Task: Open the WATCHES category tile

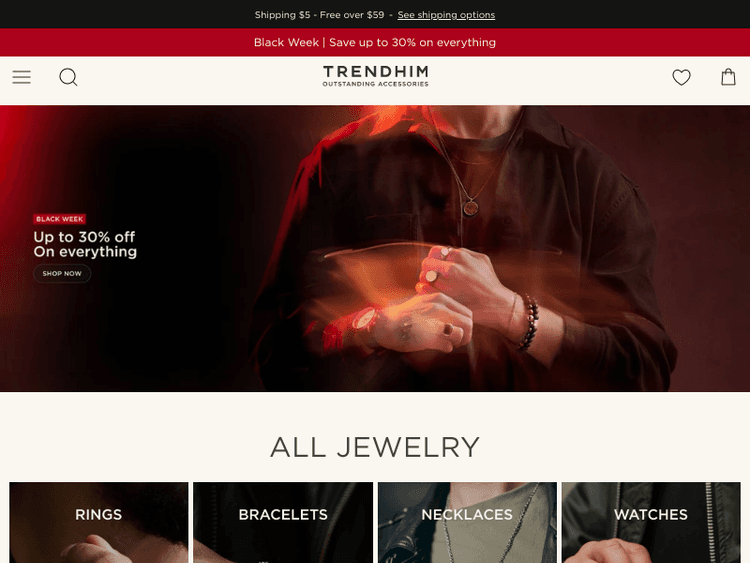Action: click(x=651, y=522)
